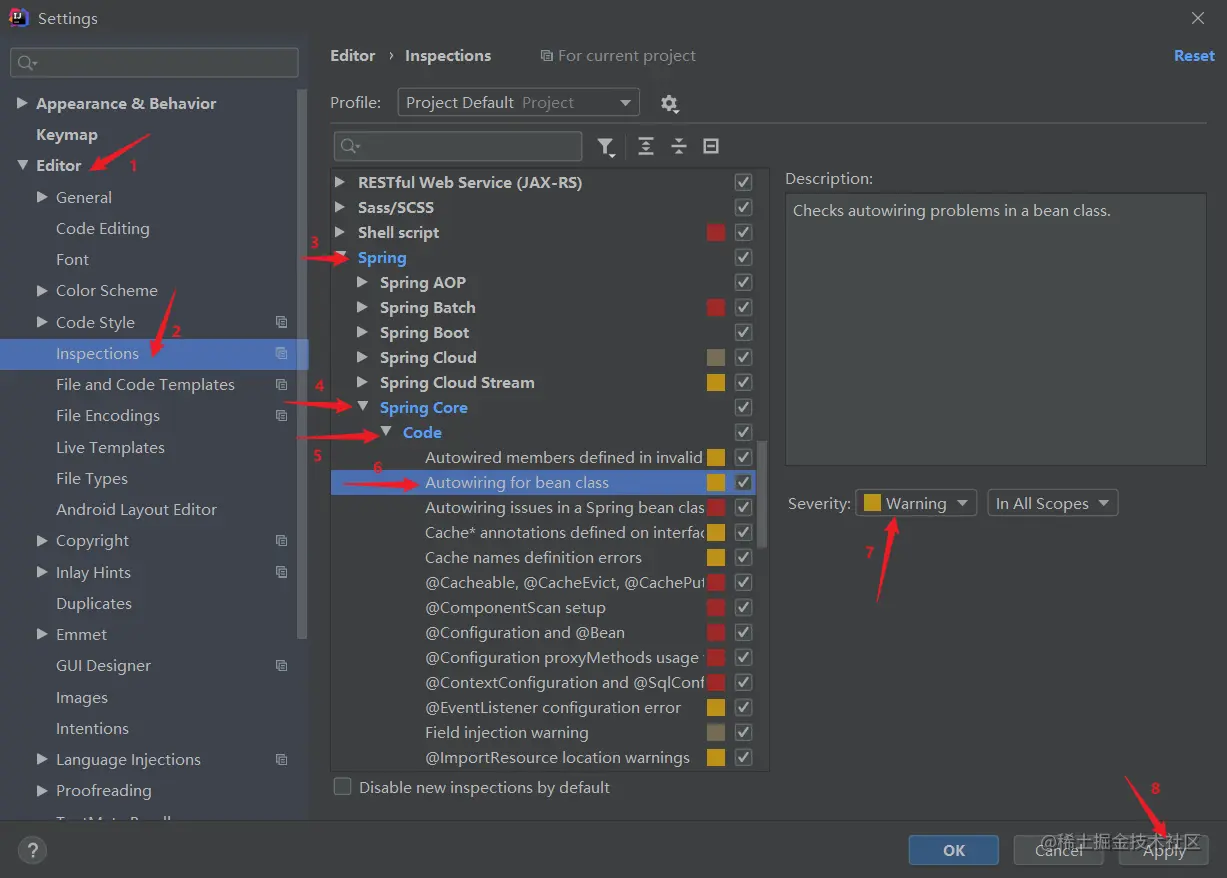Image resolution: width=1227 pixels, height=878 pixels.
Task: Click project-level icon beside Code Style
Action: [x=281, y=322]
